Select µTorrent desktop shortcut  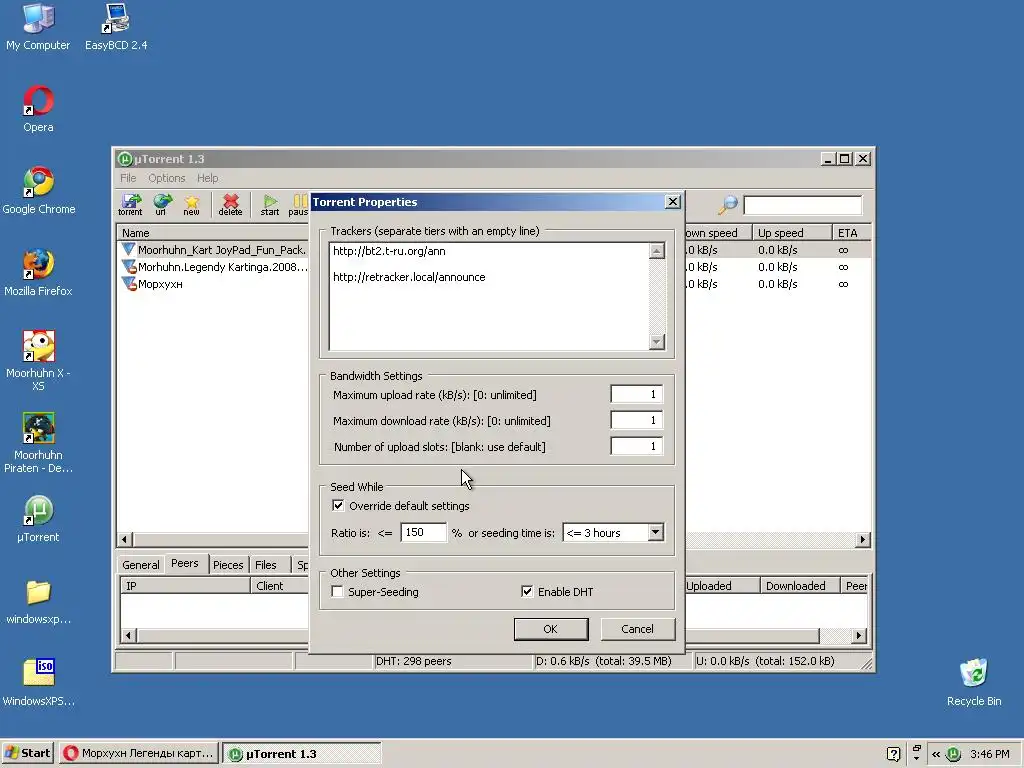click(38, 519)
